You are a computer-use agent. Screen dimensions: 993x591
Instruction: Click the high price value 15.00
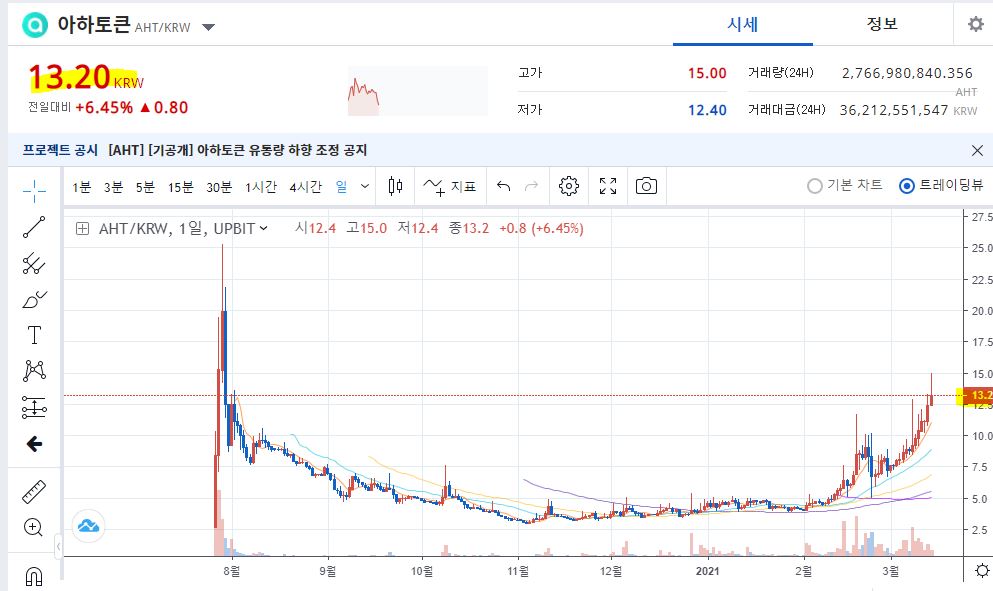[707, 73]
